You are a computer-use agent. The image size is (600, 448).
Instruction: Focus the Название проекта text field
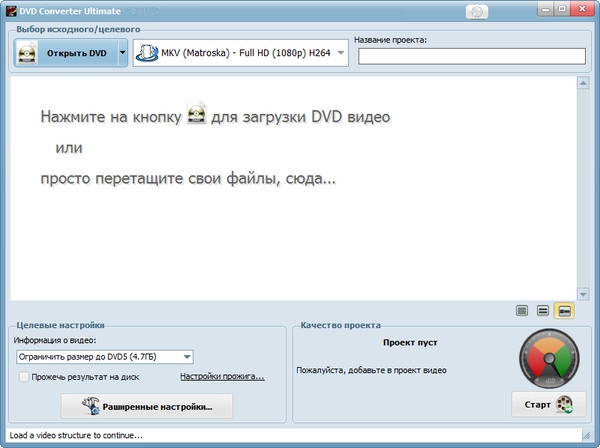pyautogui.click(x=471, y=56)
